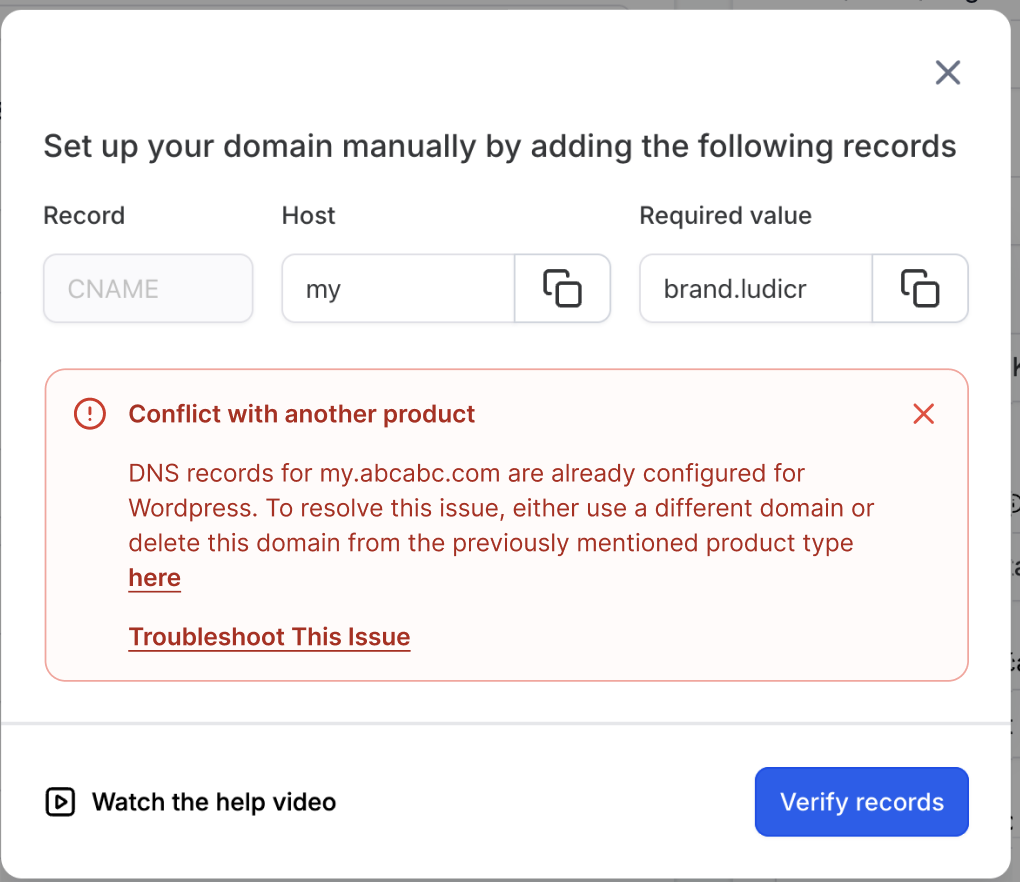This screenshot has height=882, width=1020.
Task: Dismiss the conflict error alert
Action: [x=923, y=414]
